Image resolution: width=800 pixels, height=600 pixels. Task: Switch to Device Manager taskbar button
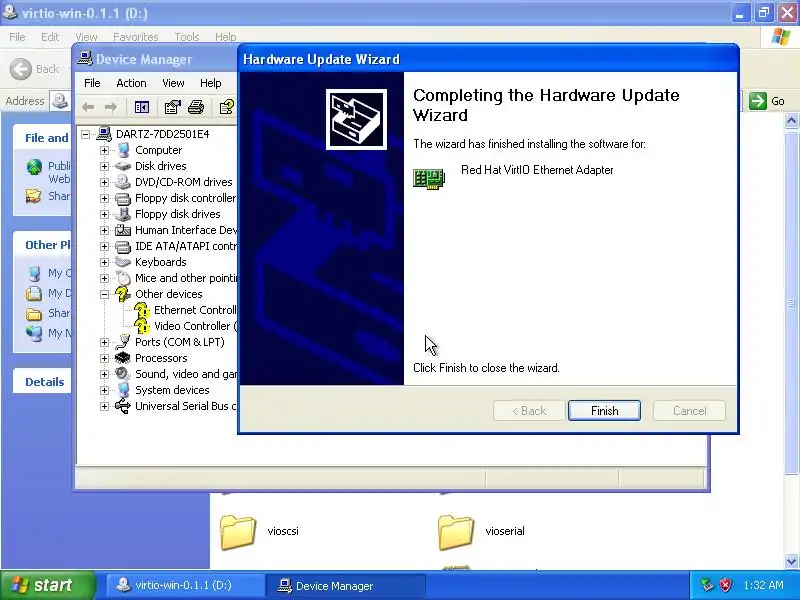(345, 586)
